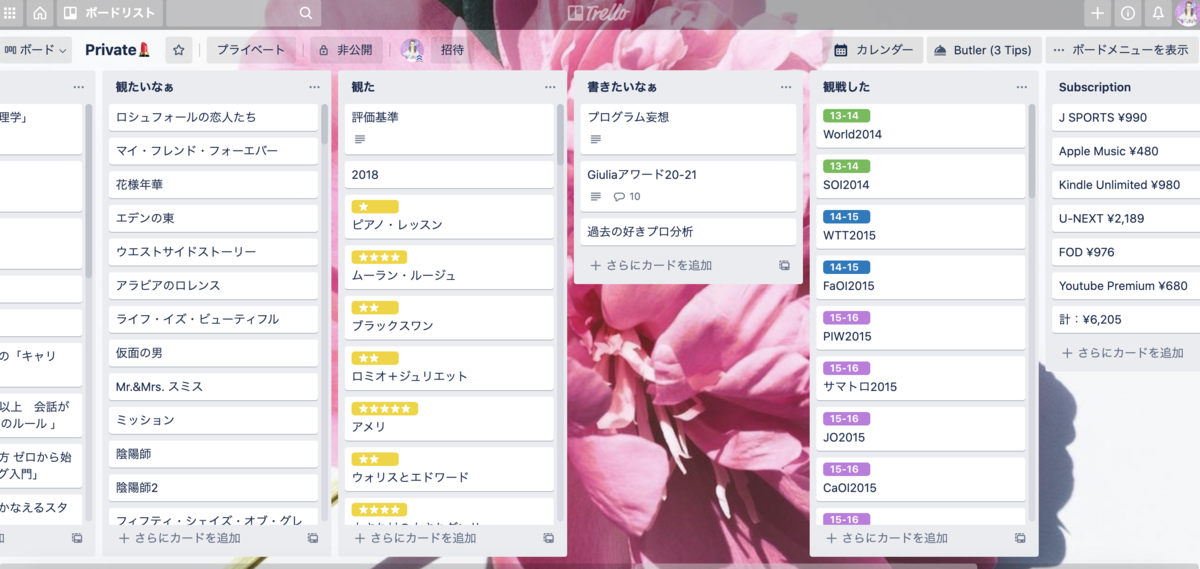1200x569 pixels.
Task: Click the 招待 invite button
Action: coord(452,50)
